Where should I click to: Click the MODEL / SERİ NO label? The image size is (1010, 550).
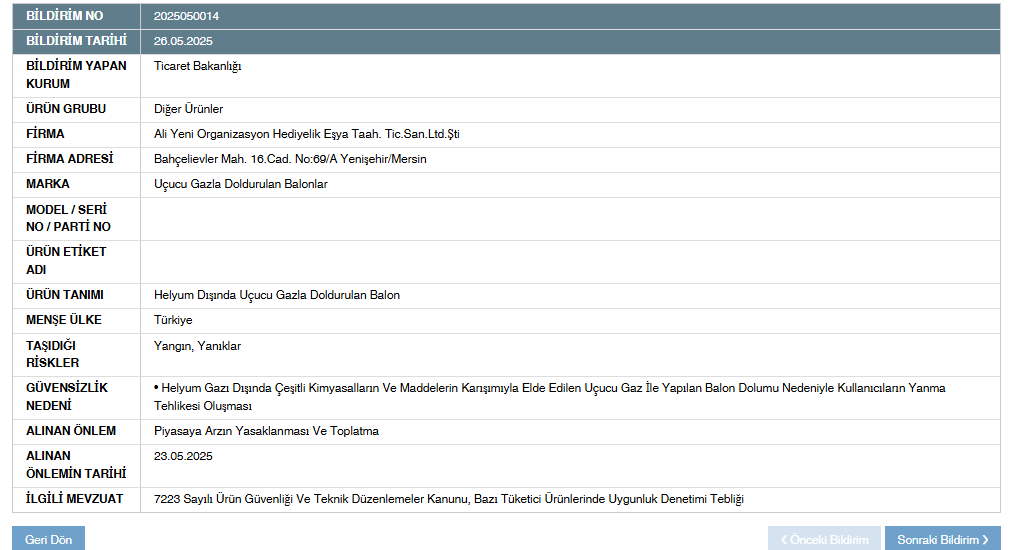(68, 218)
